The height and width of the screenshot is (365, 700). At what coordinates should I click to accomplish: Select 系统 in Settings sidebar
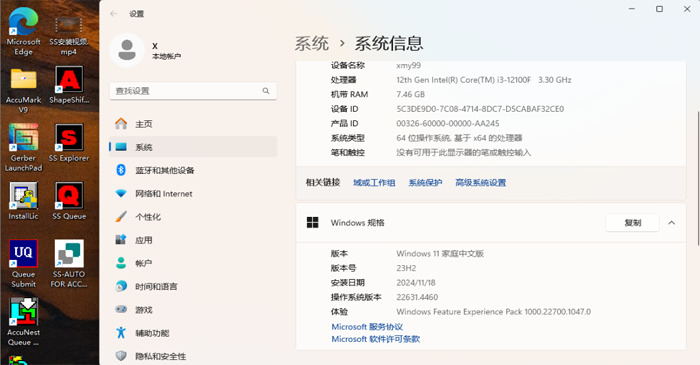[193, 147]
